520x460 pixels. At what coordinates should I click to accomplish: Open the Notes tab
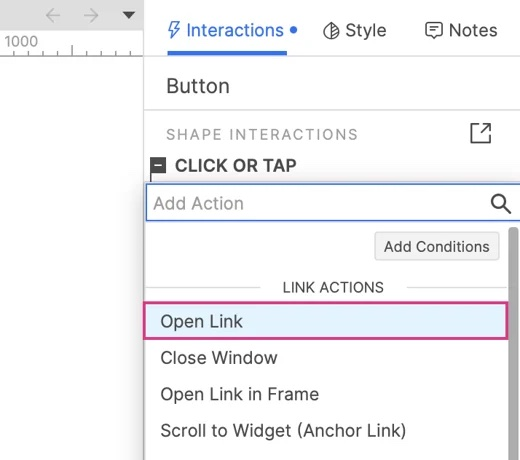(x=461, y=30)
